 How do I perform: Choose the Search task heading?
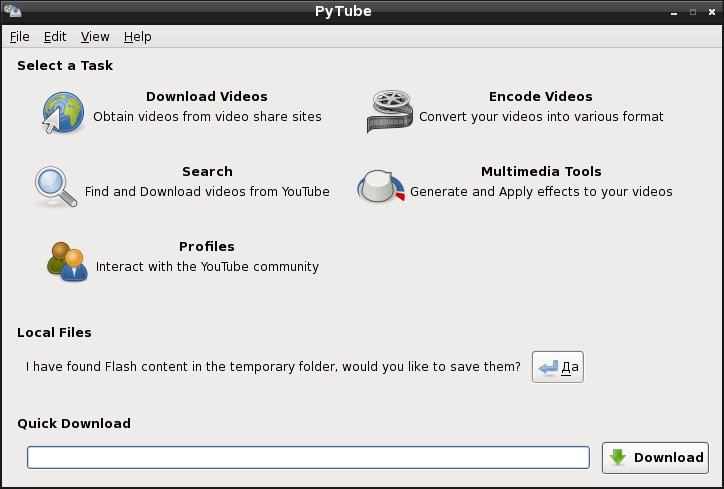[x=207, y=171]
